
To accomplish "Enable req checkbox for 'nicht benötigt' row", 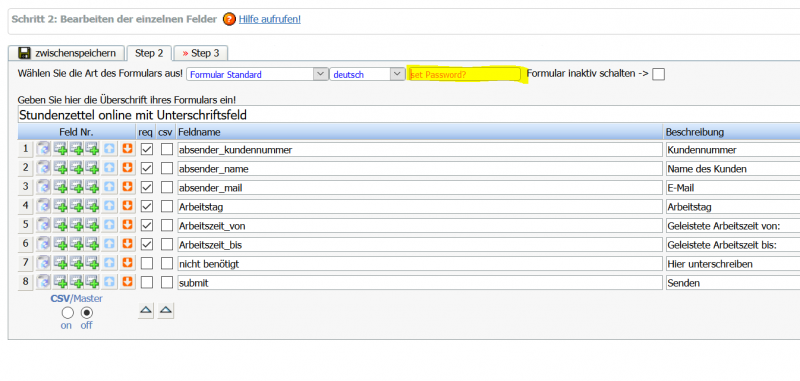I will tap(147, 264).
